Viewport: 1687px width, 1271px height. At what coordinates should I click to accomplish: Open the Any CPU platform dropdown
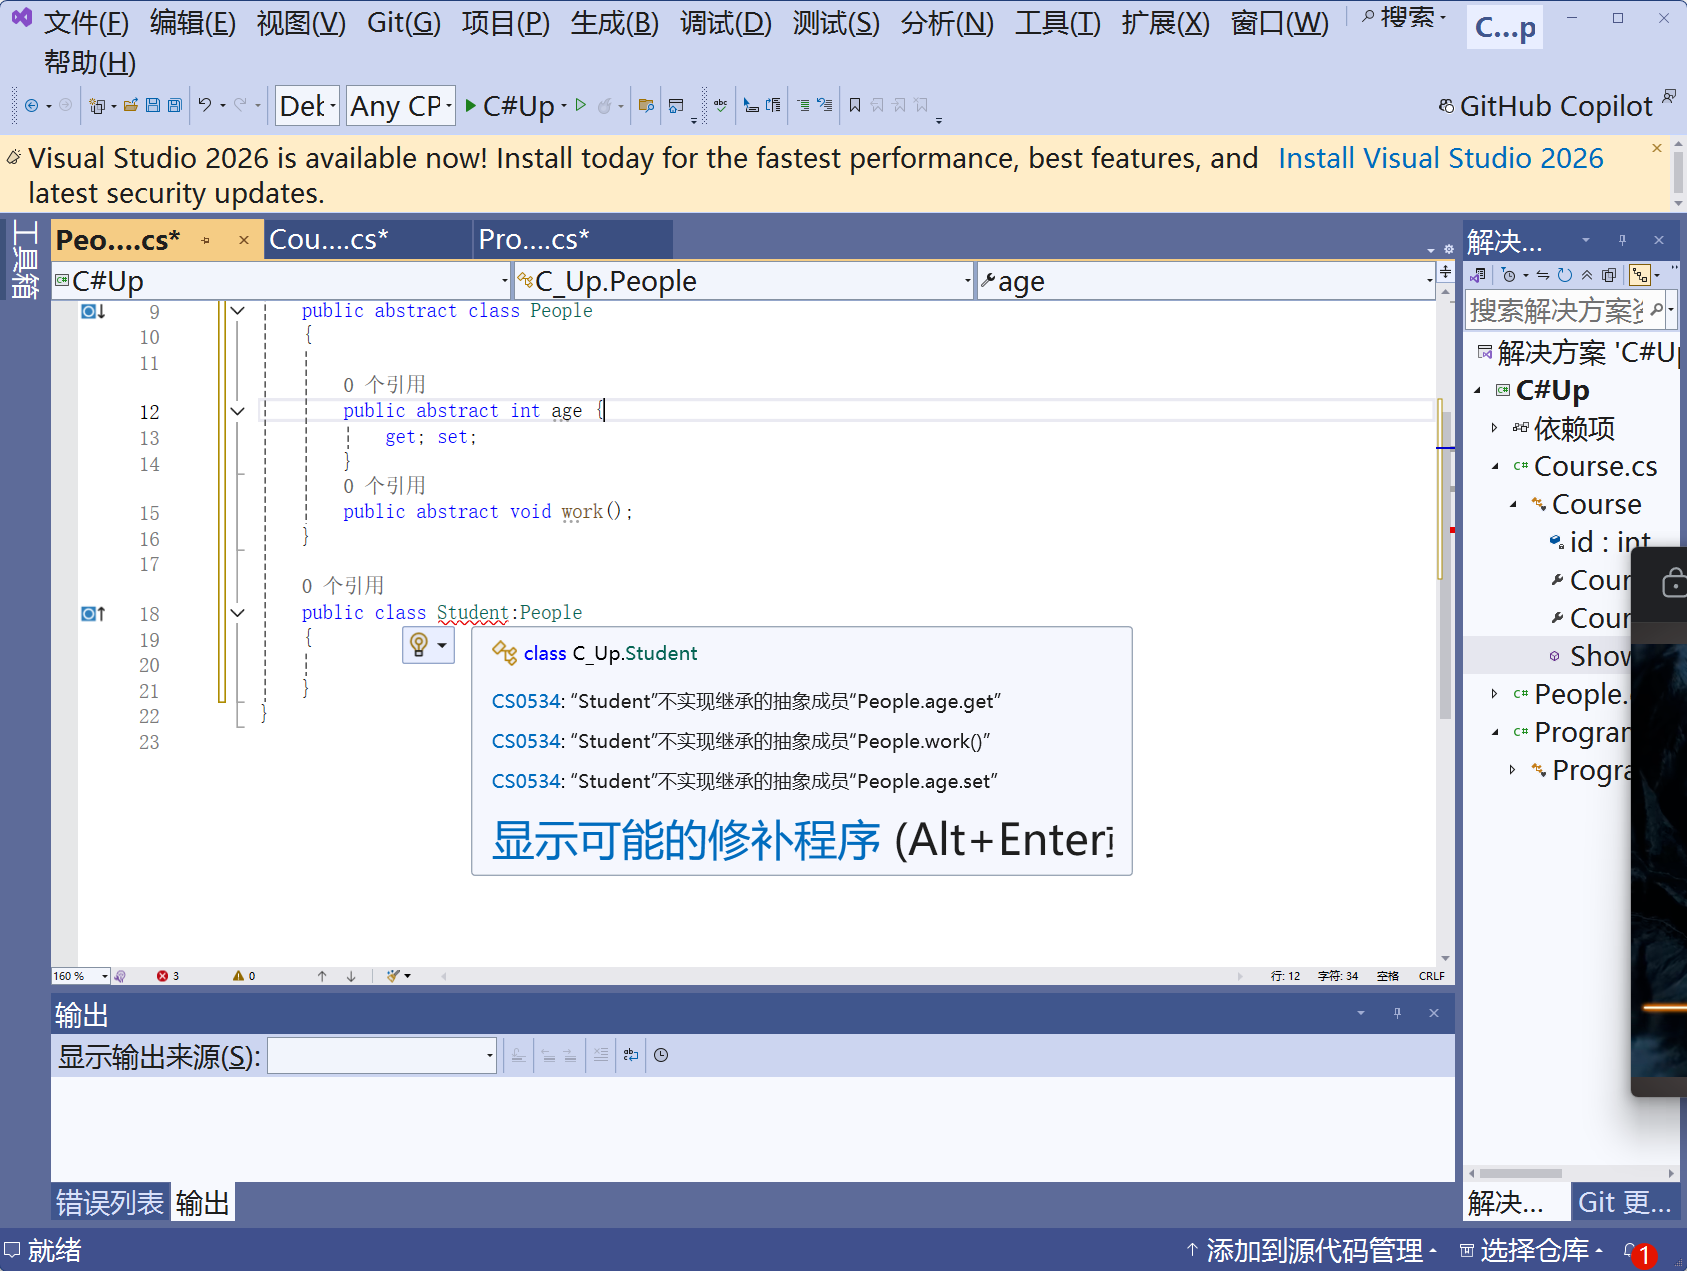click(401, 105)
